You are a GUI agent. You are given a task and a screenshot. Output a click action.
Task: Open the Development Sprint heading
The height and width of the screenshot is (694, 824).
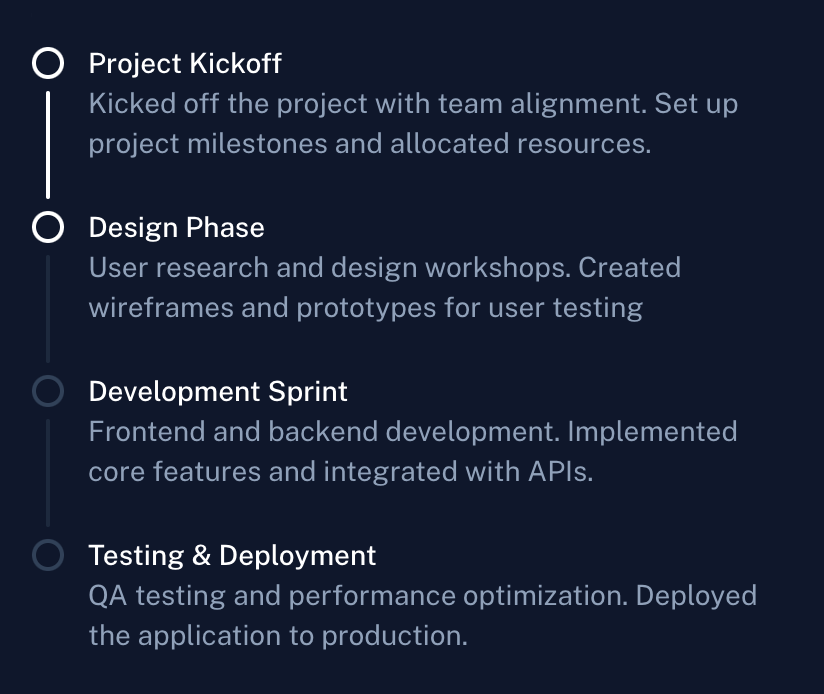point(218,391)
